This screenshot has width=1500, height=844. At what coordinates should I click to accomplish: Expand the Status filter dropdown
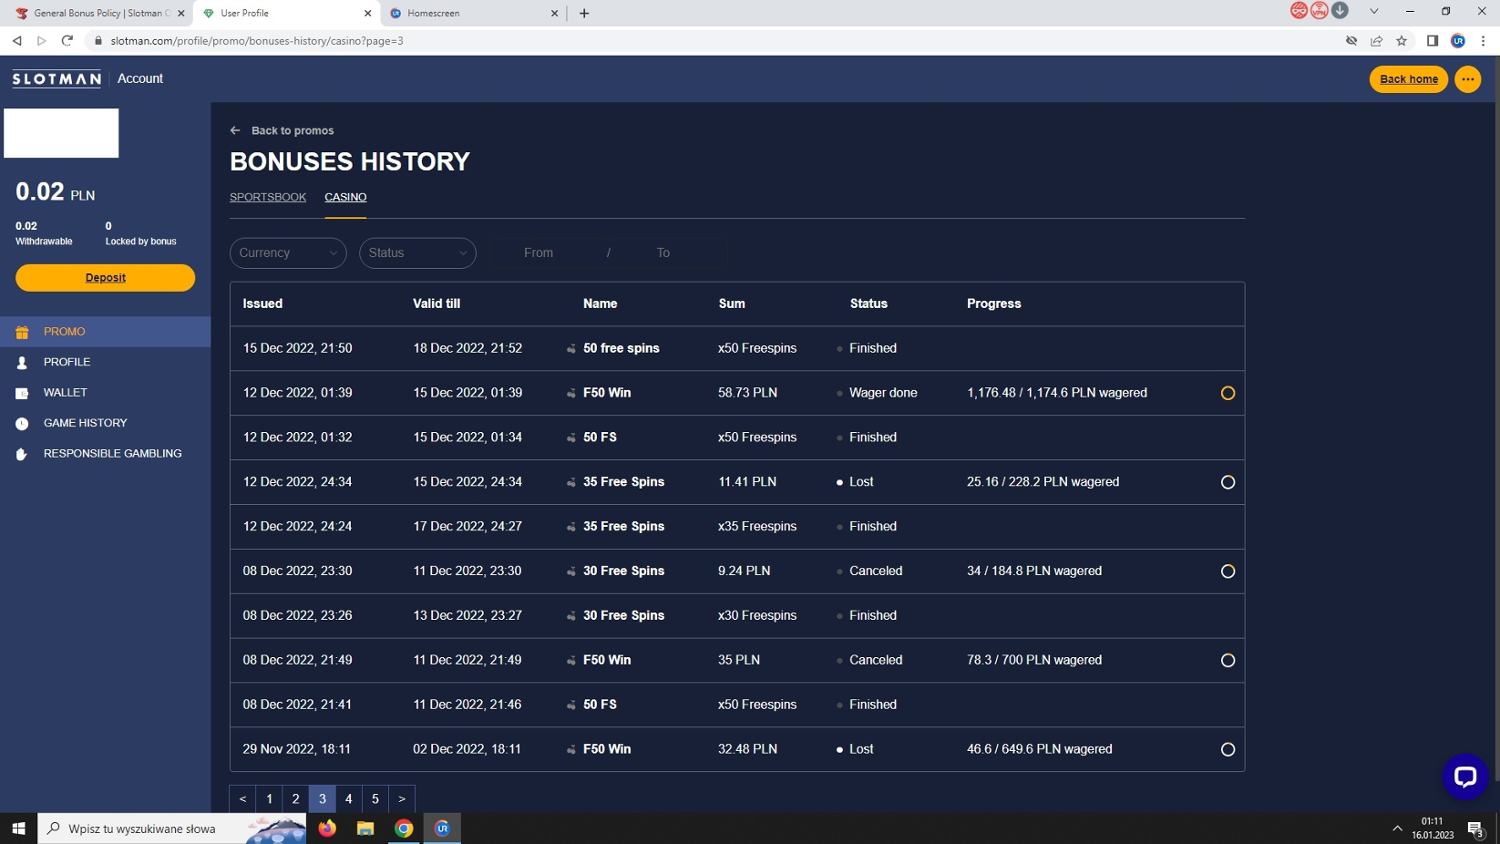417,253
